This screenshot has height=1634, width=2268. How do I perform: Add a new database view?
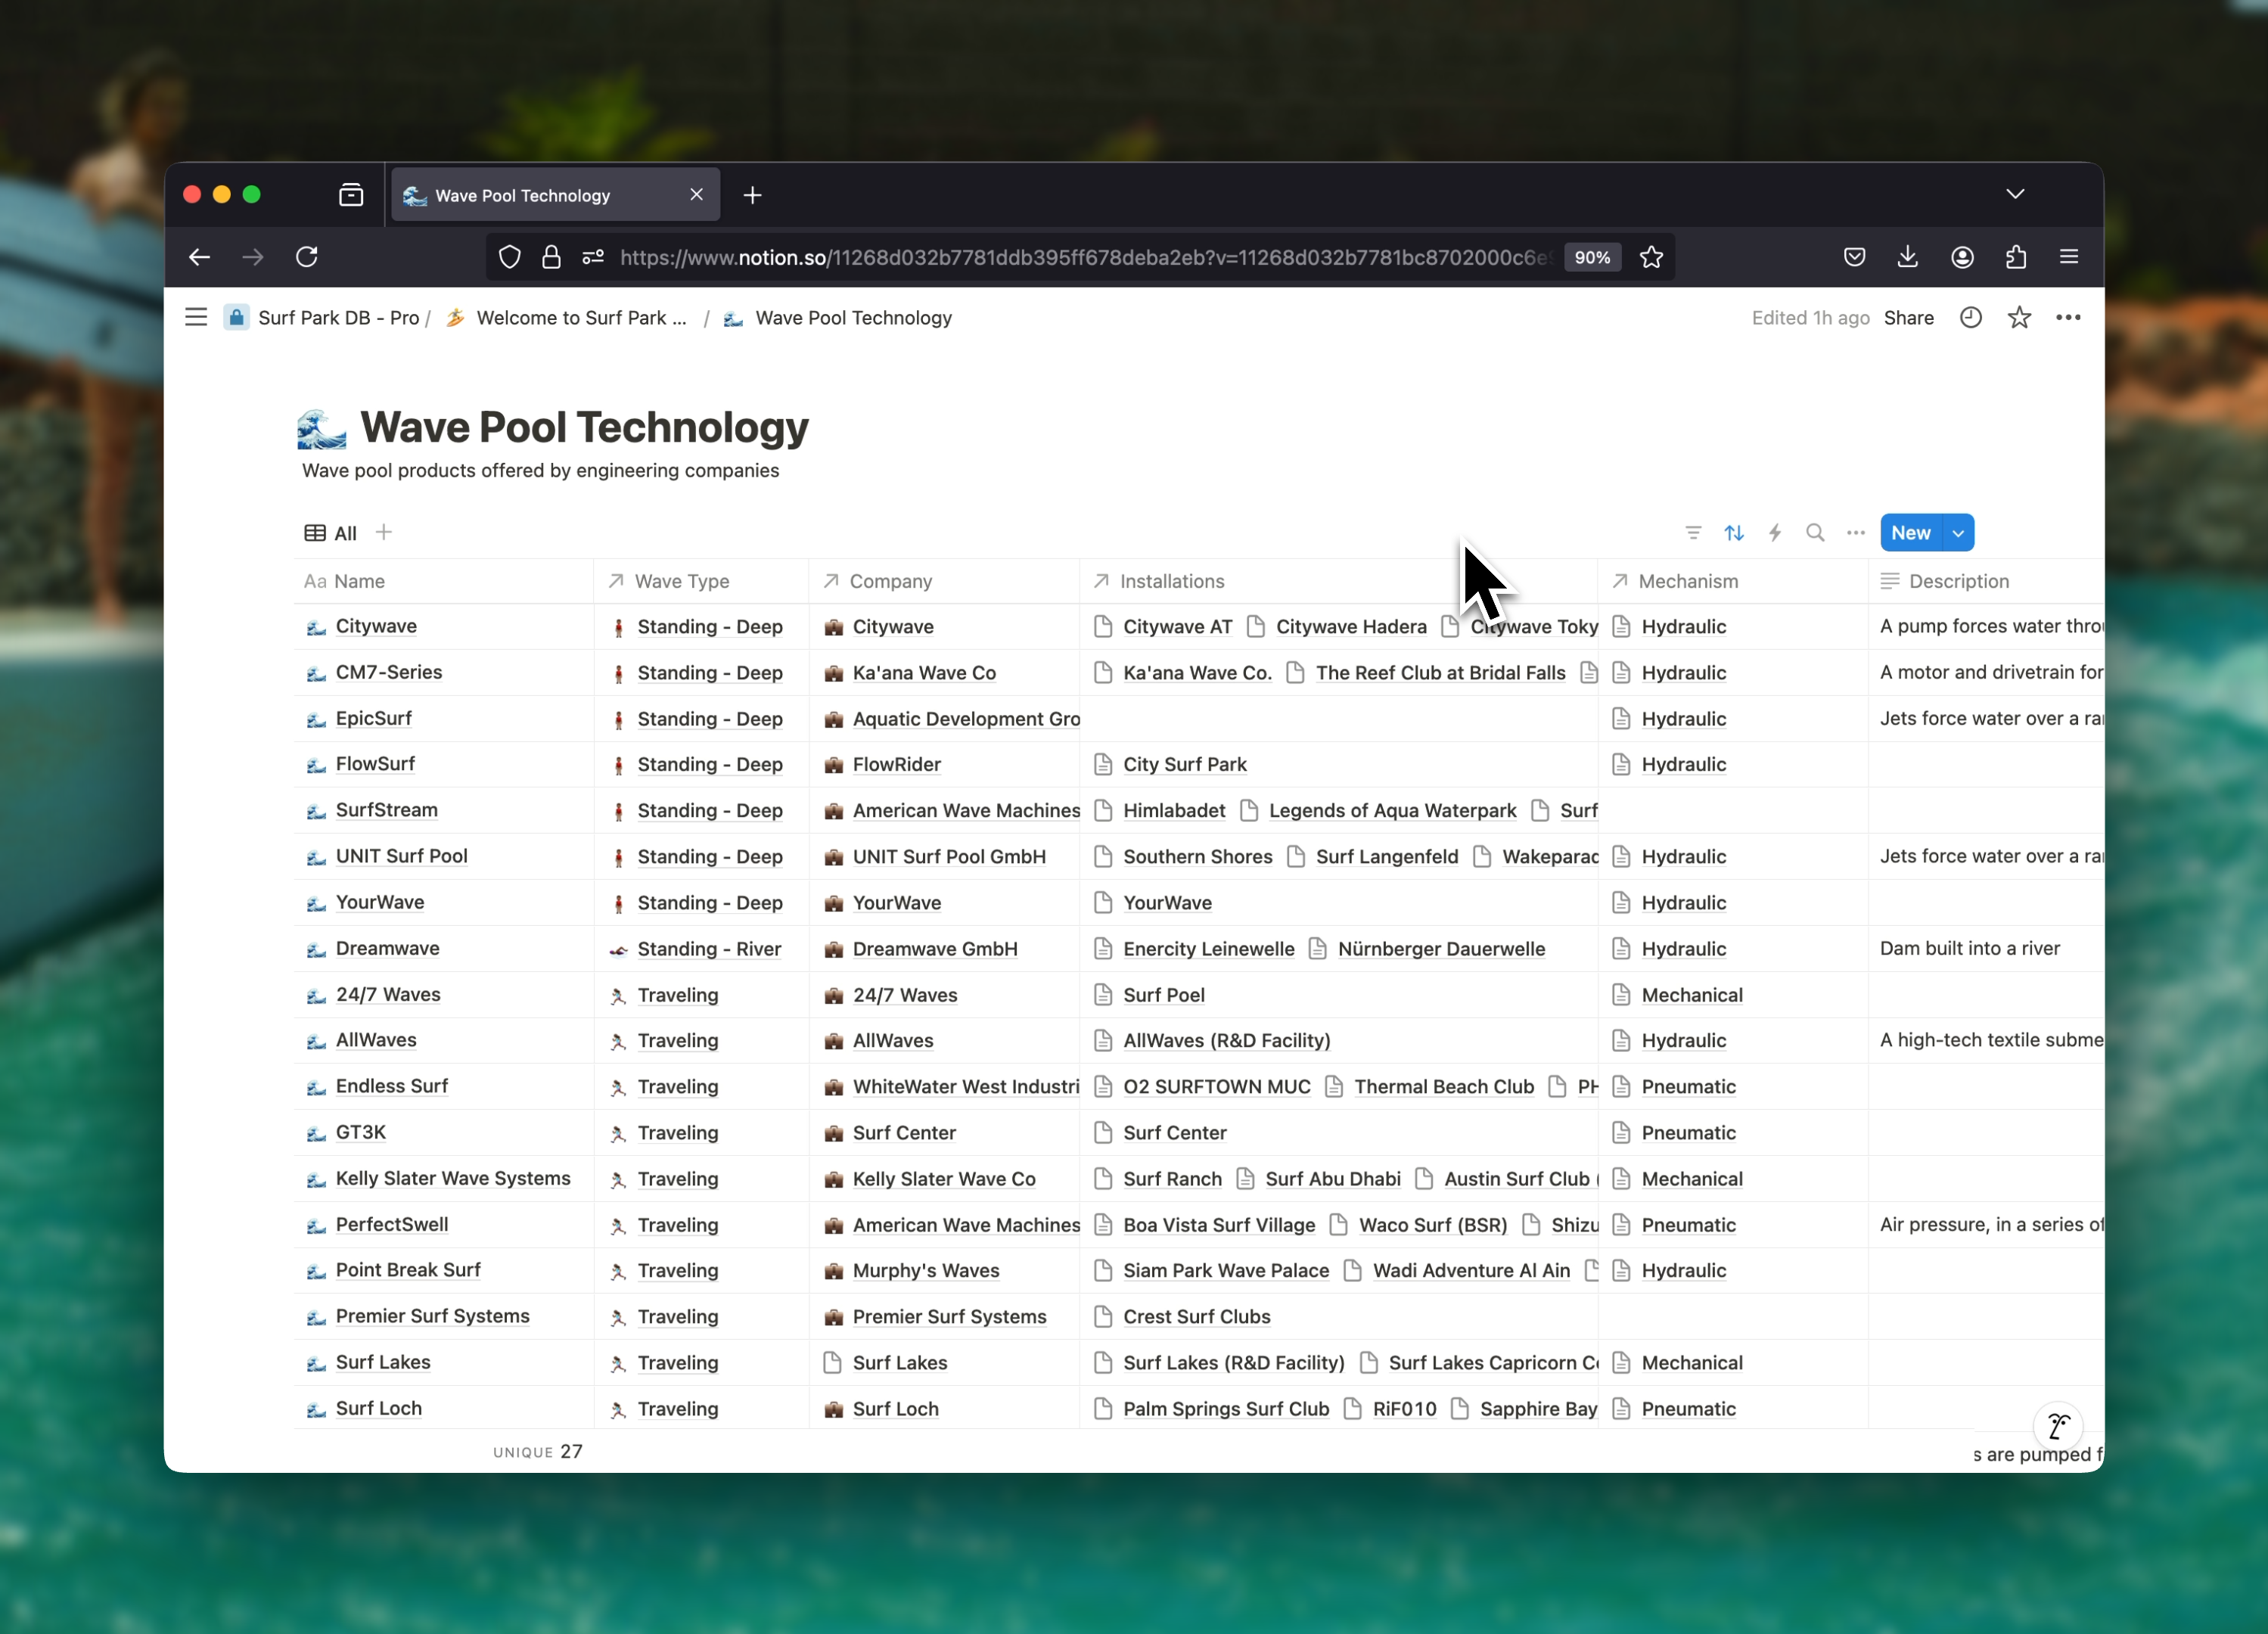pyautogui.click(x=384, y=533)
